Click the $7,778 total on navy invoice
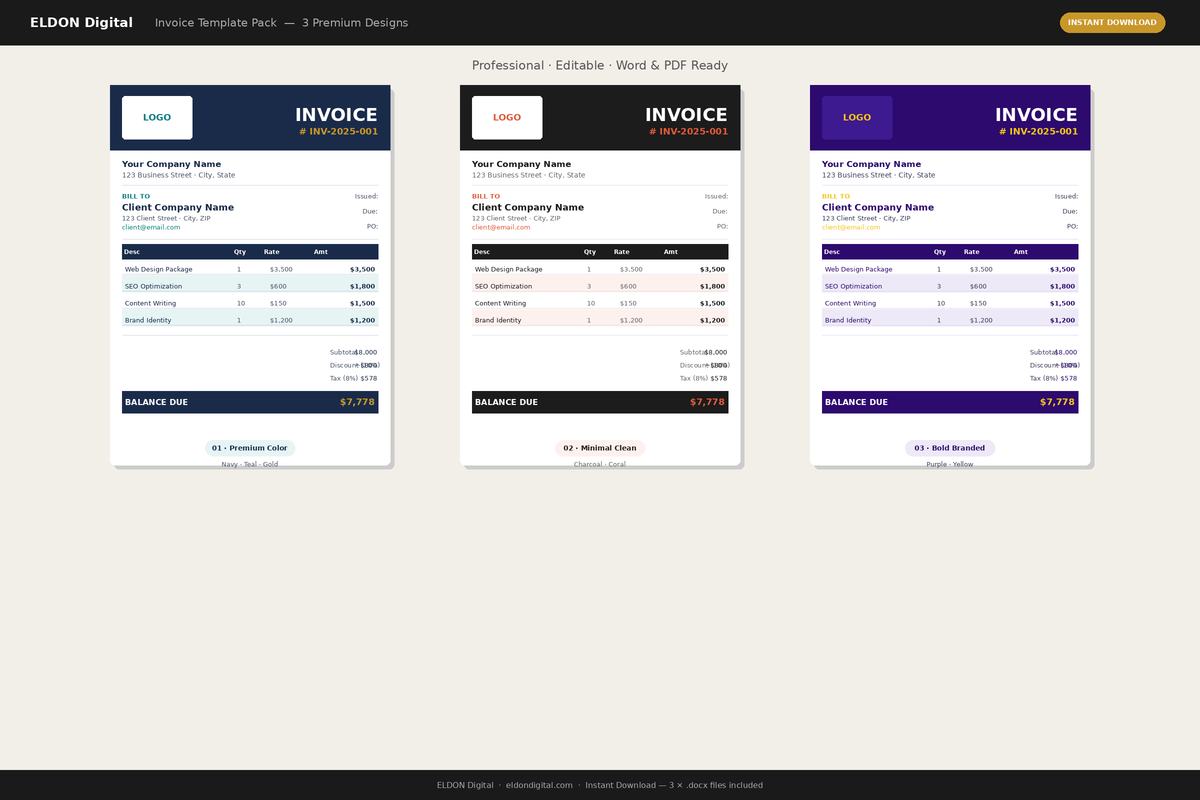The image size is (1200, 800). coord(357,402)
